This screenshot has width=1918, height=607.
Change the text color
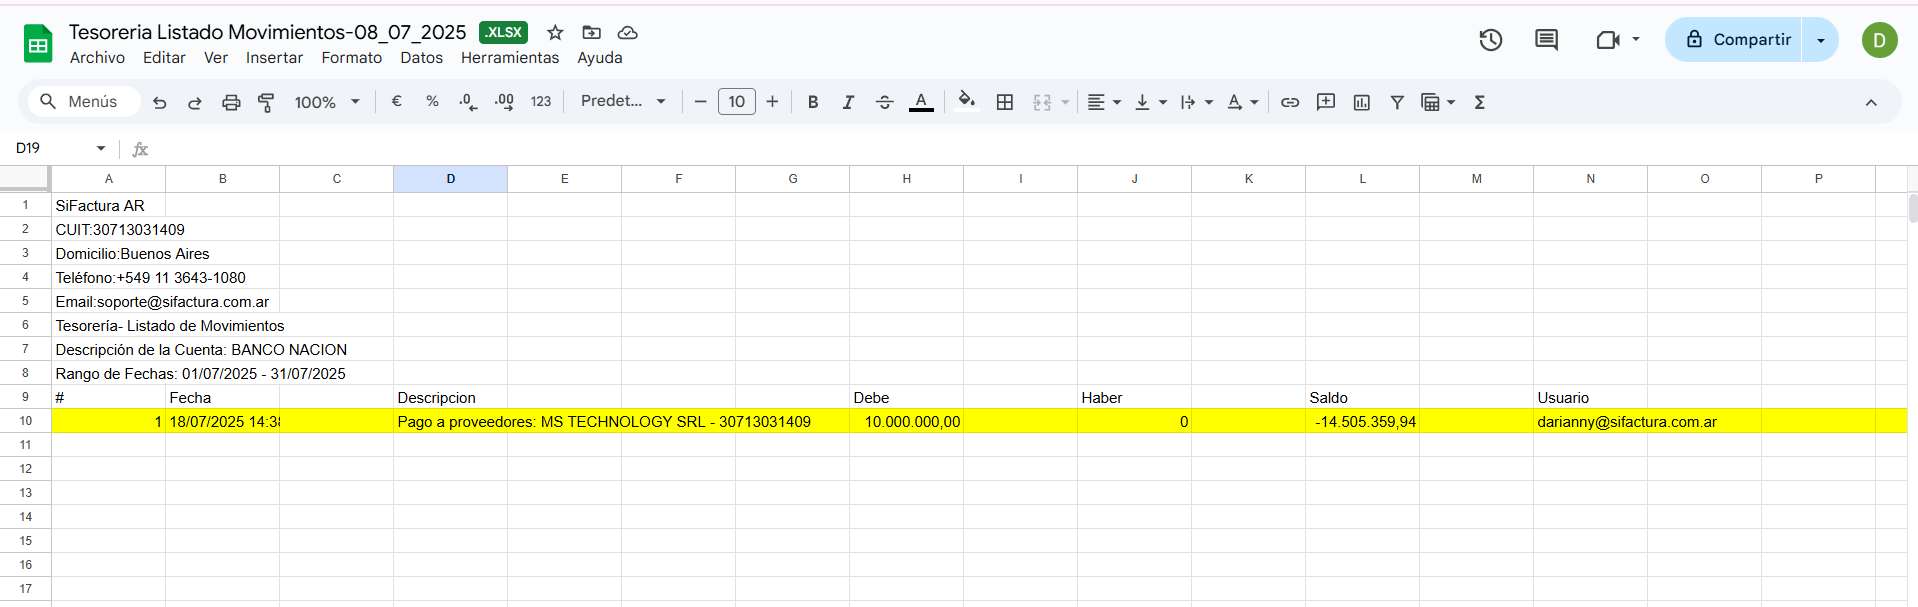(921, 102)
